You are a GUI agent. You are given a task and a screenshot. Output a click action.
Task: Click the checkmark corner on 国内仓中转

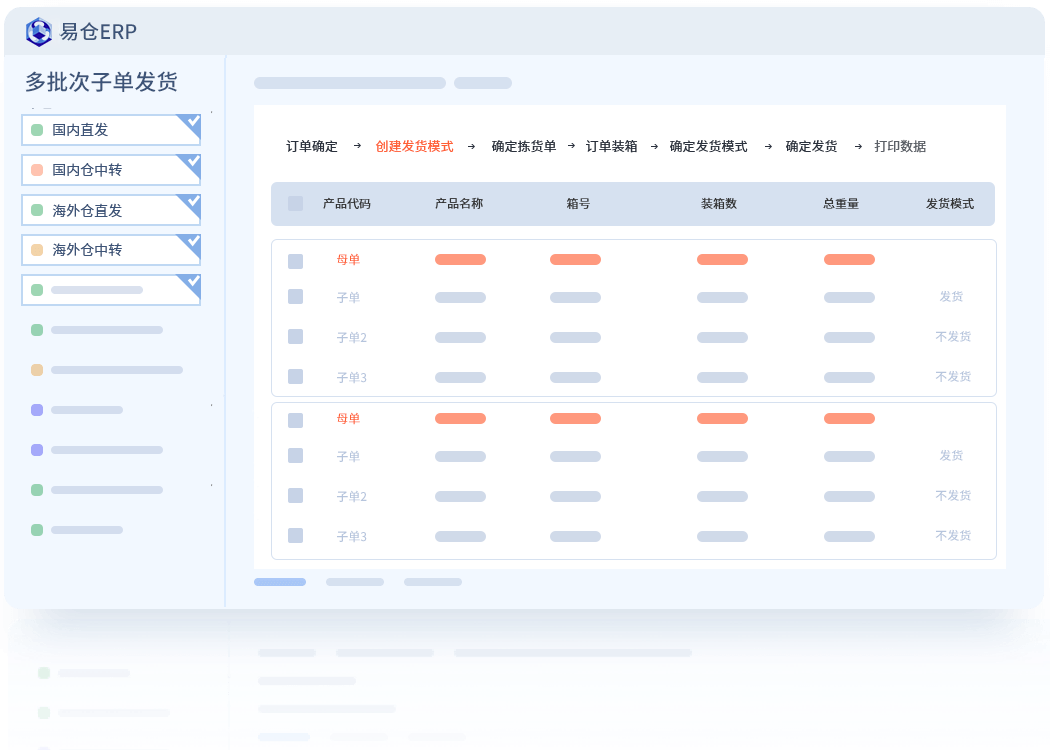(x=191, y=165)
